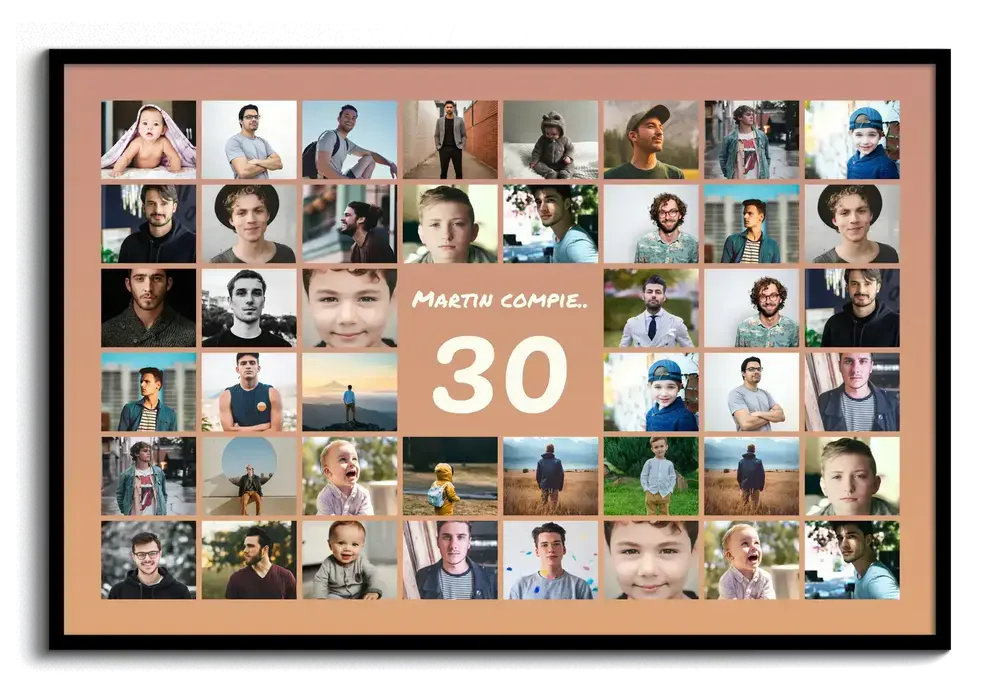Open the person on mountain at sunset photo
Screen dimensions: 1000x699
tap(349, 392)
